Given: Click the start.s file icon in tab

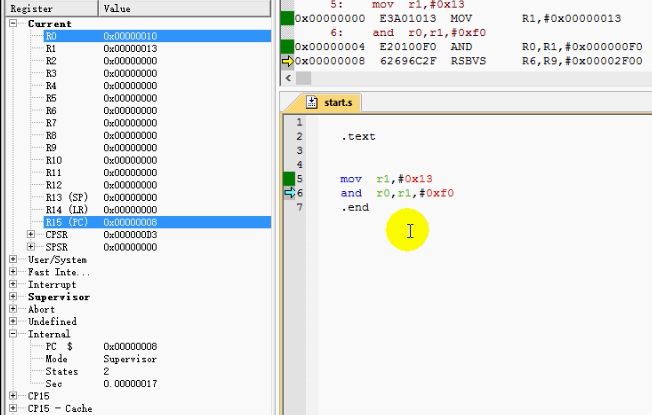Looking at the screenshot, I should [310, 102].
